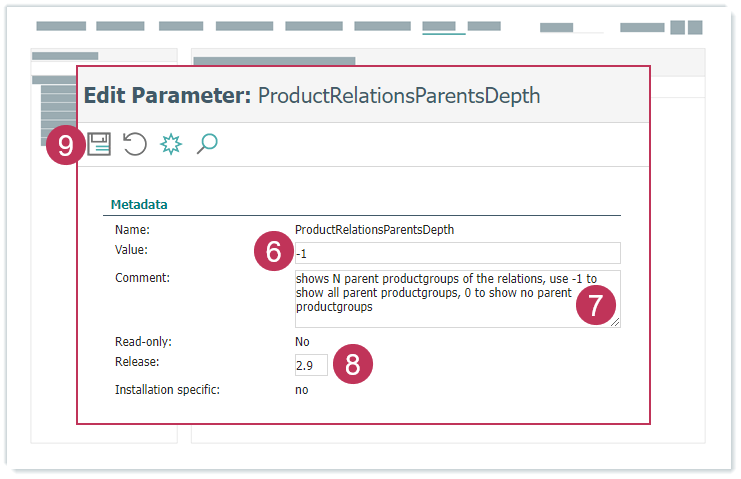Image resolution: width=741 pixels, height=479 pixels.
Task: Click the Metadata section heading
Action: 139,204
